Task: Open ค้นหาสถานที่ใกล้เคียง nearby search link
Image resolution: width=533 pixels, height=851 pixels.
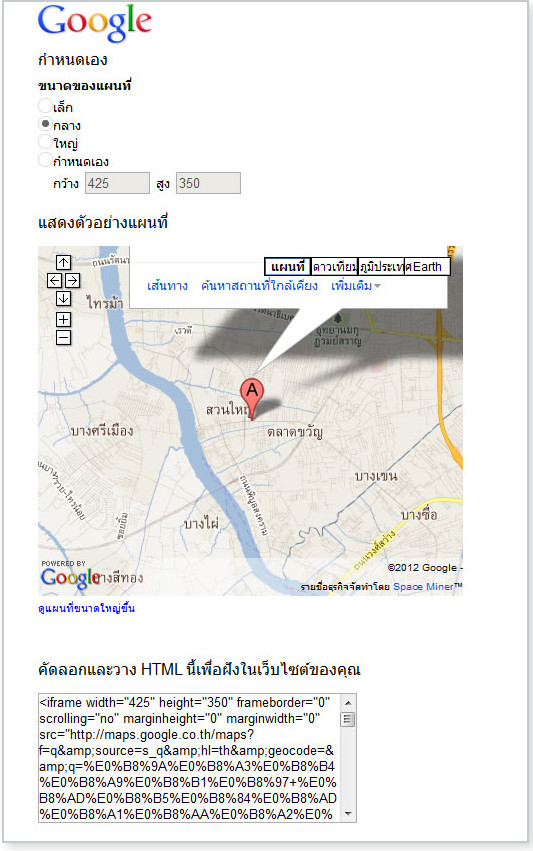Action: coord(259,285)
